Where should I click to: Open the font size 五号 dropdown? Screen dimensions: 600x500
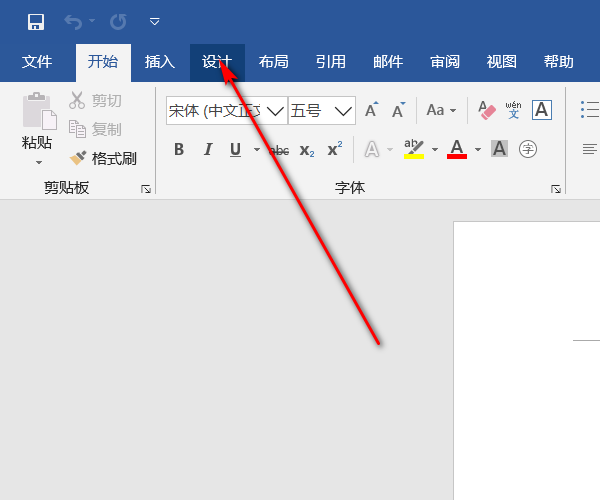pyautogui.click(x=344, y=110)
